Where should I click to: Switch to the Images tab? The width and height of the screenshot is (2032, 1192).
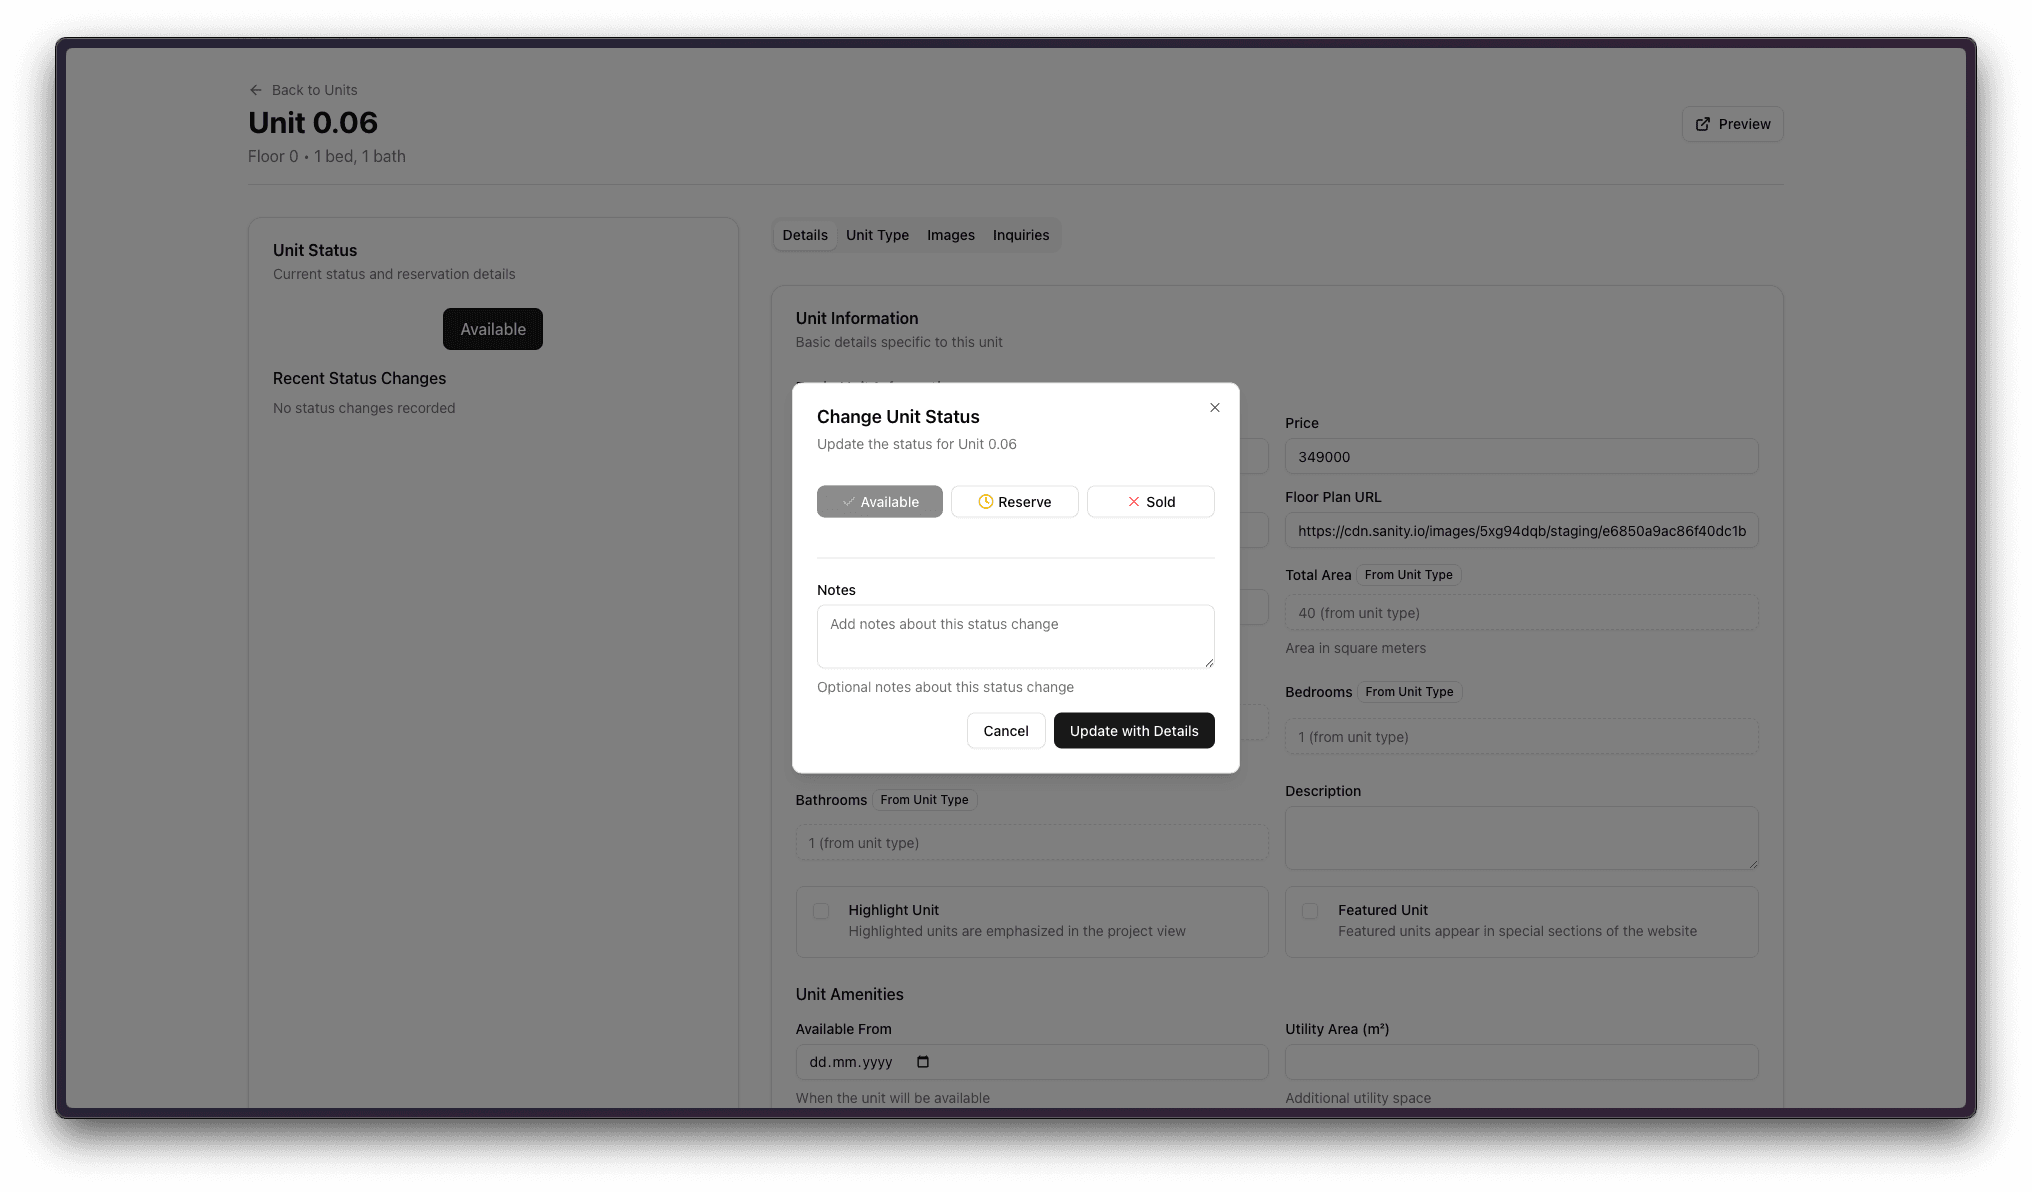(950, 235)
